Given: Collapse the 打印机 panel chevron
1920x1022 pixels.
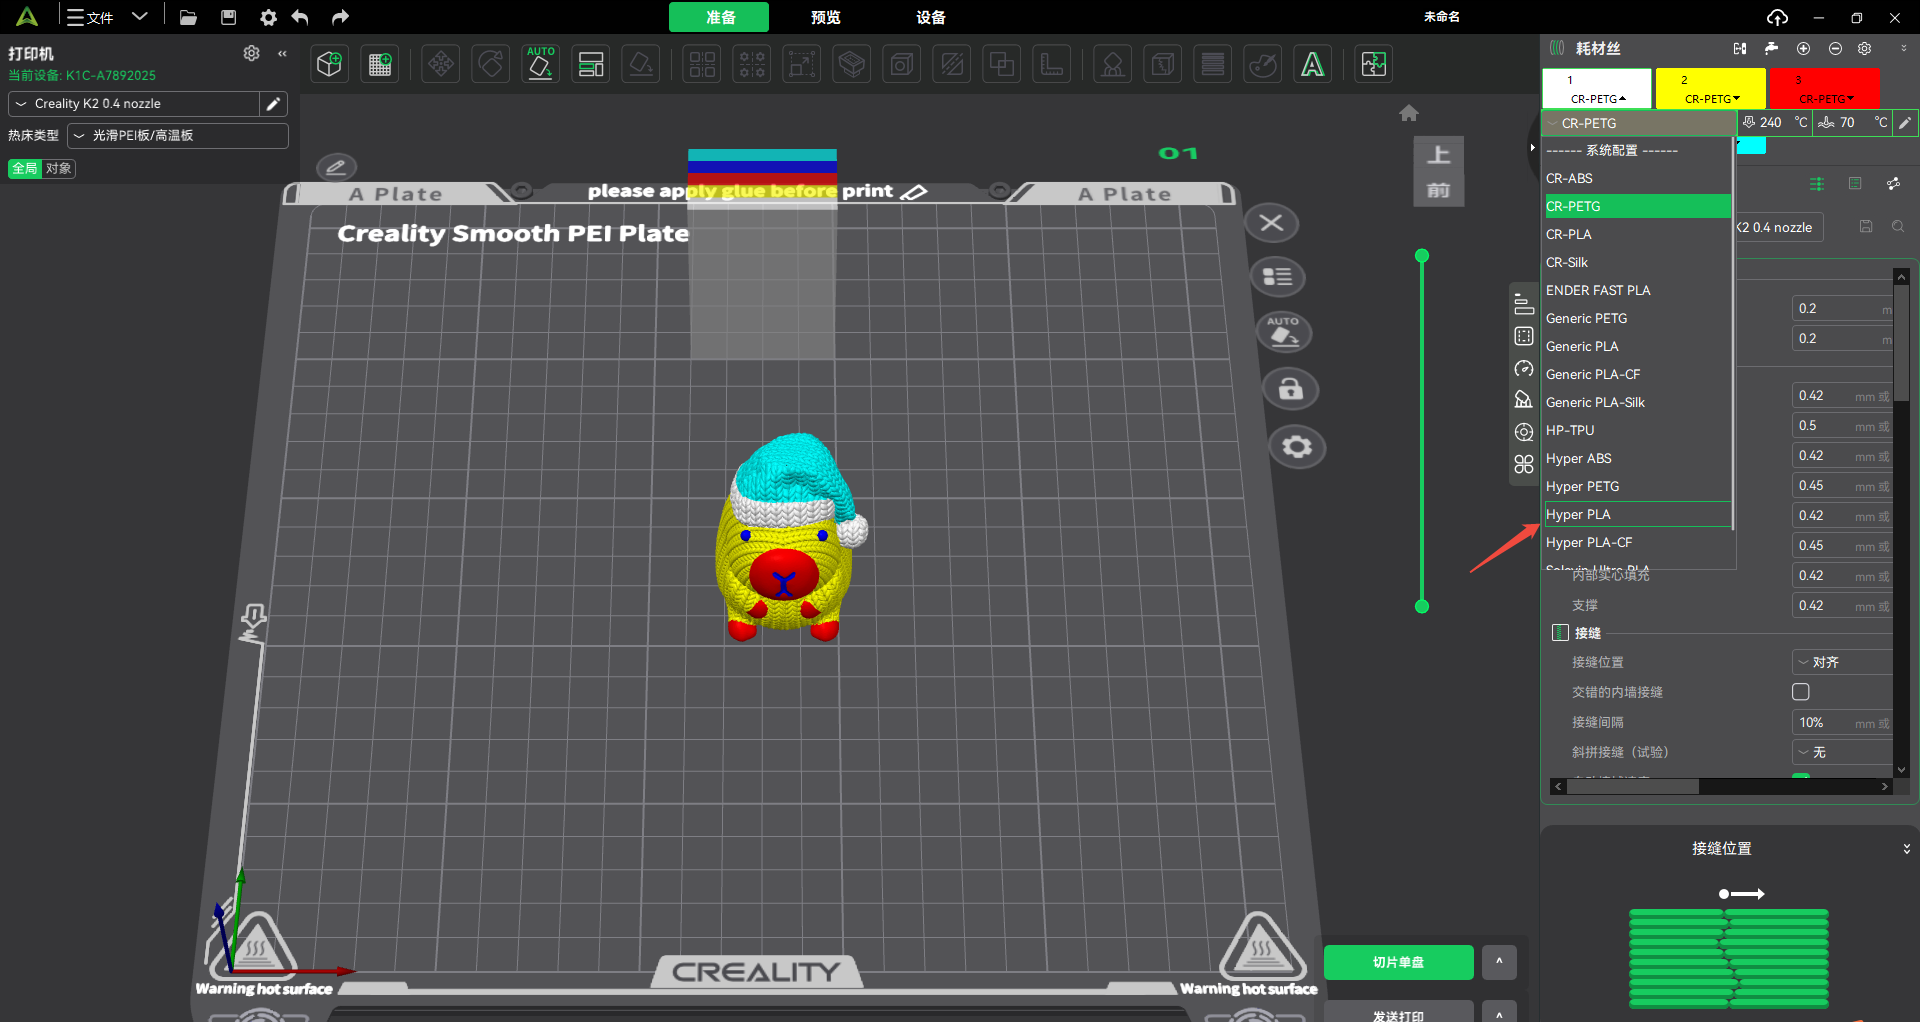Looking at the screenshot, I should pyautogui.click(x=283, y=54).
